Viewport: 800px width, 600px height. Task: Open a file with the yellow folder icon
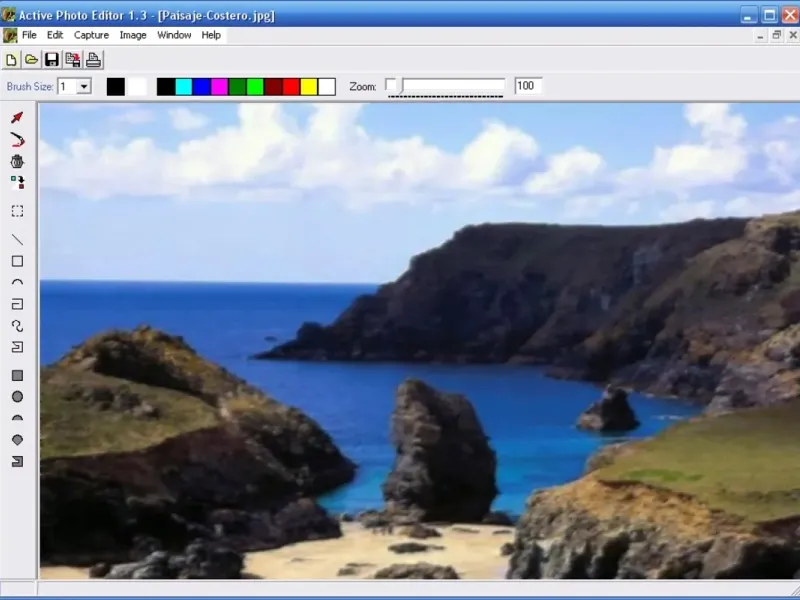[31, 60]
